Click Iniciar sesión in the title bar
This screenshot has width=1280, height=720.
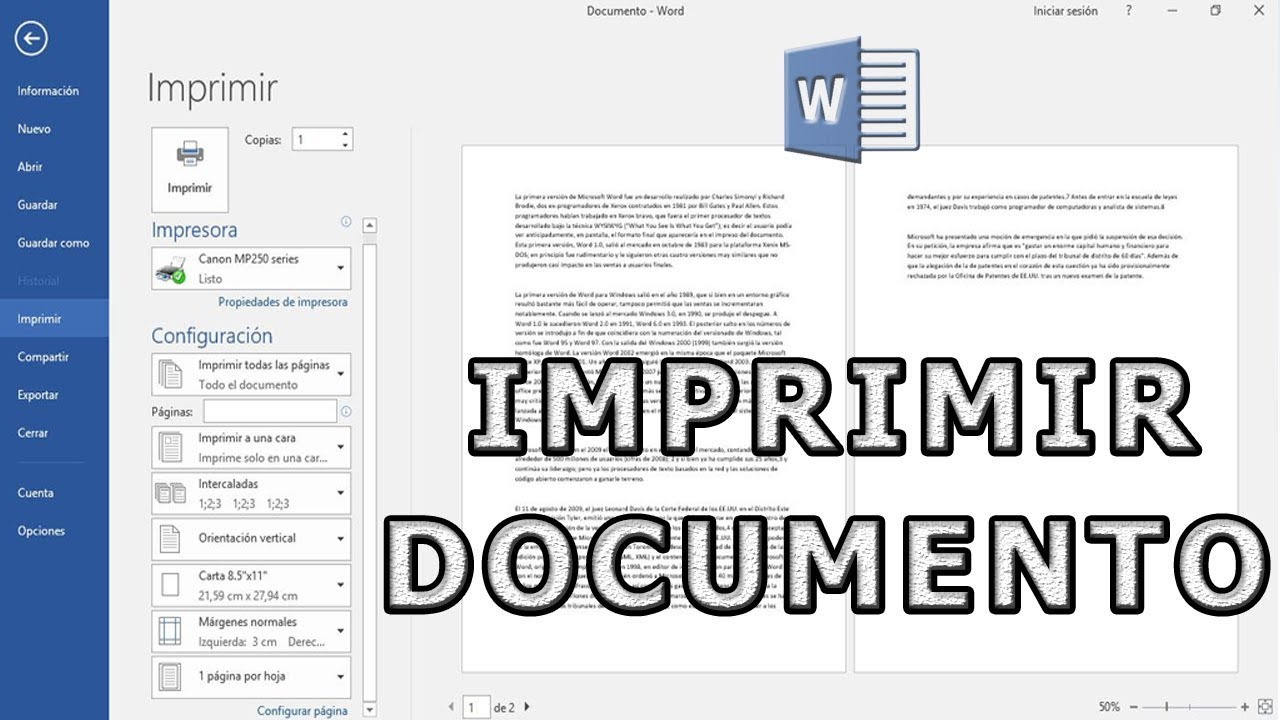[x=1065, y=11]
